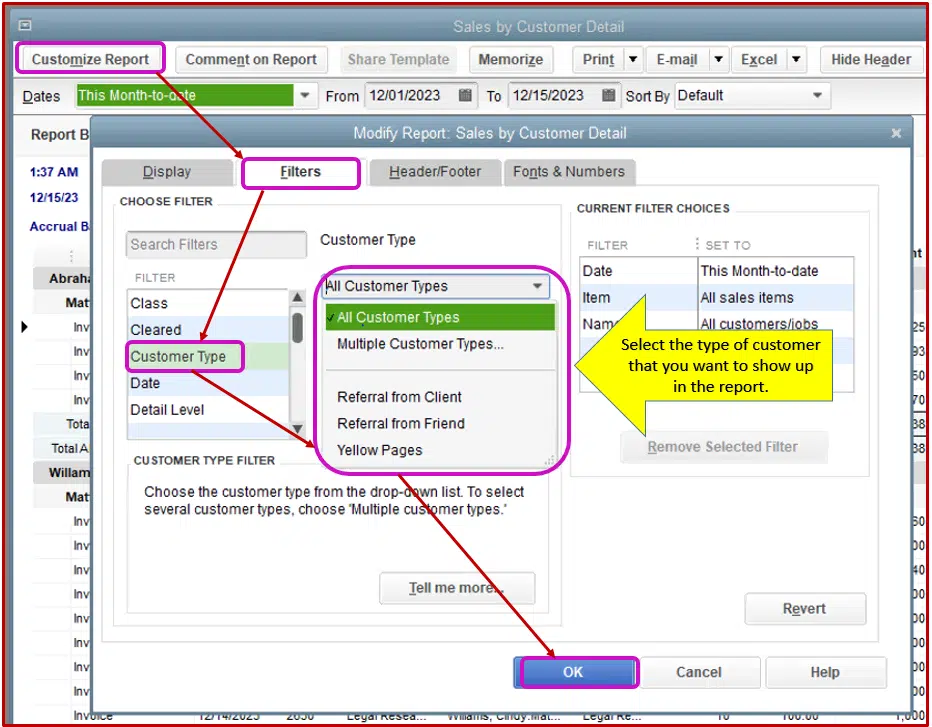932x727 pixels.
Task: Confirm the dialog with OK
Action: 574,672
